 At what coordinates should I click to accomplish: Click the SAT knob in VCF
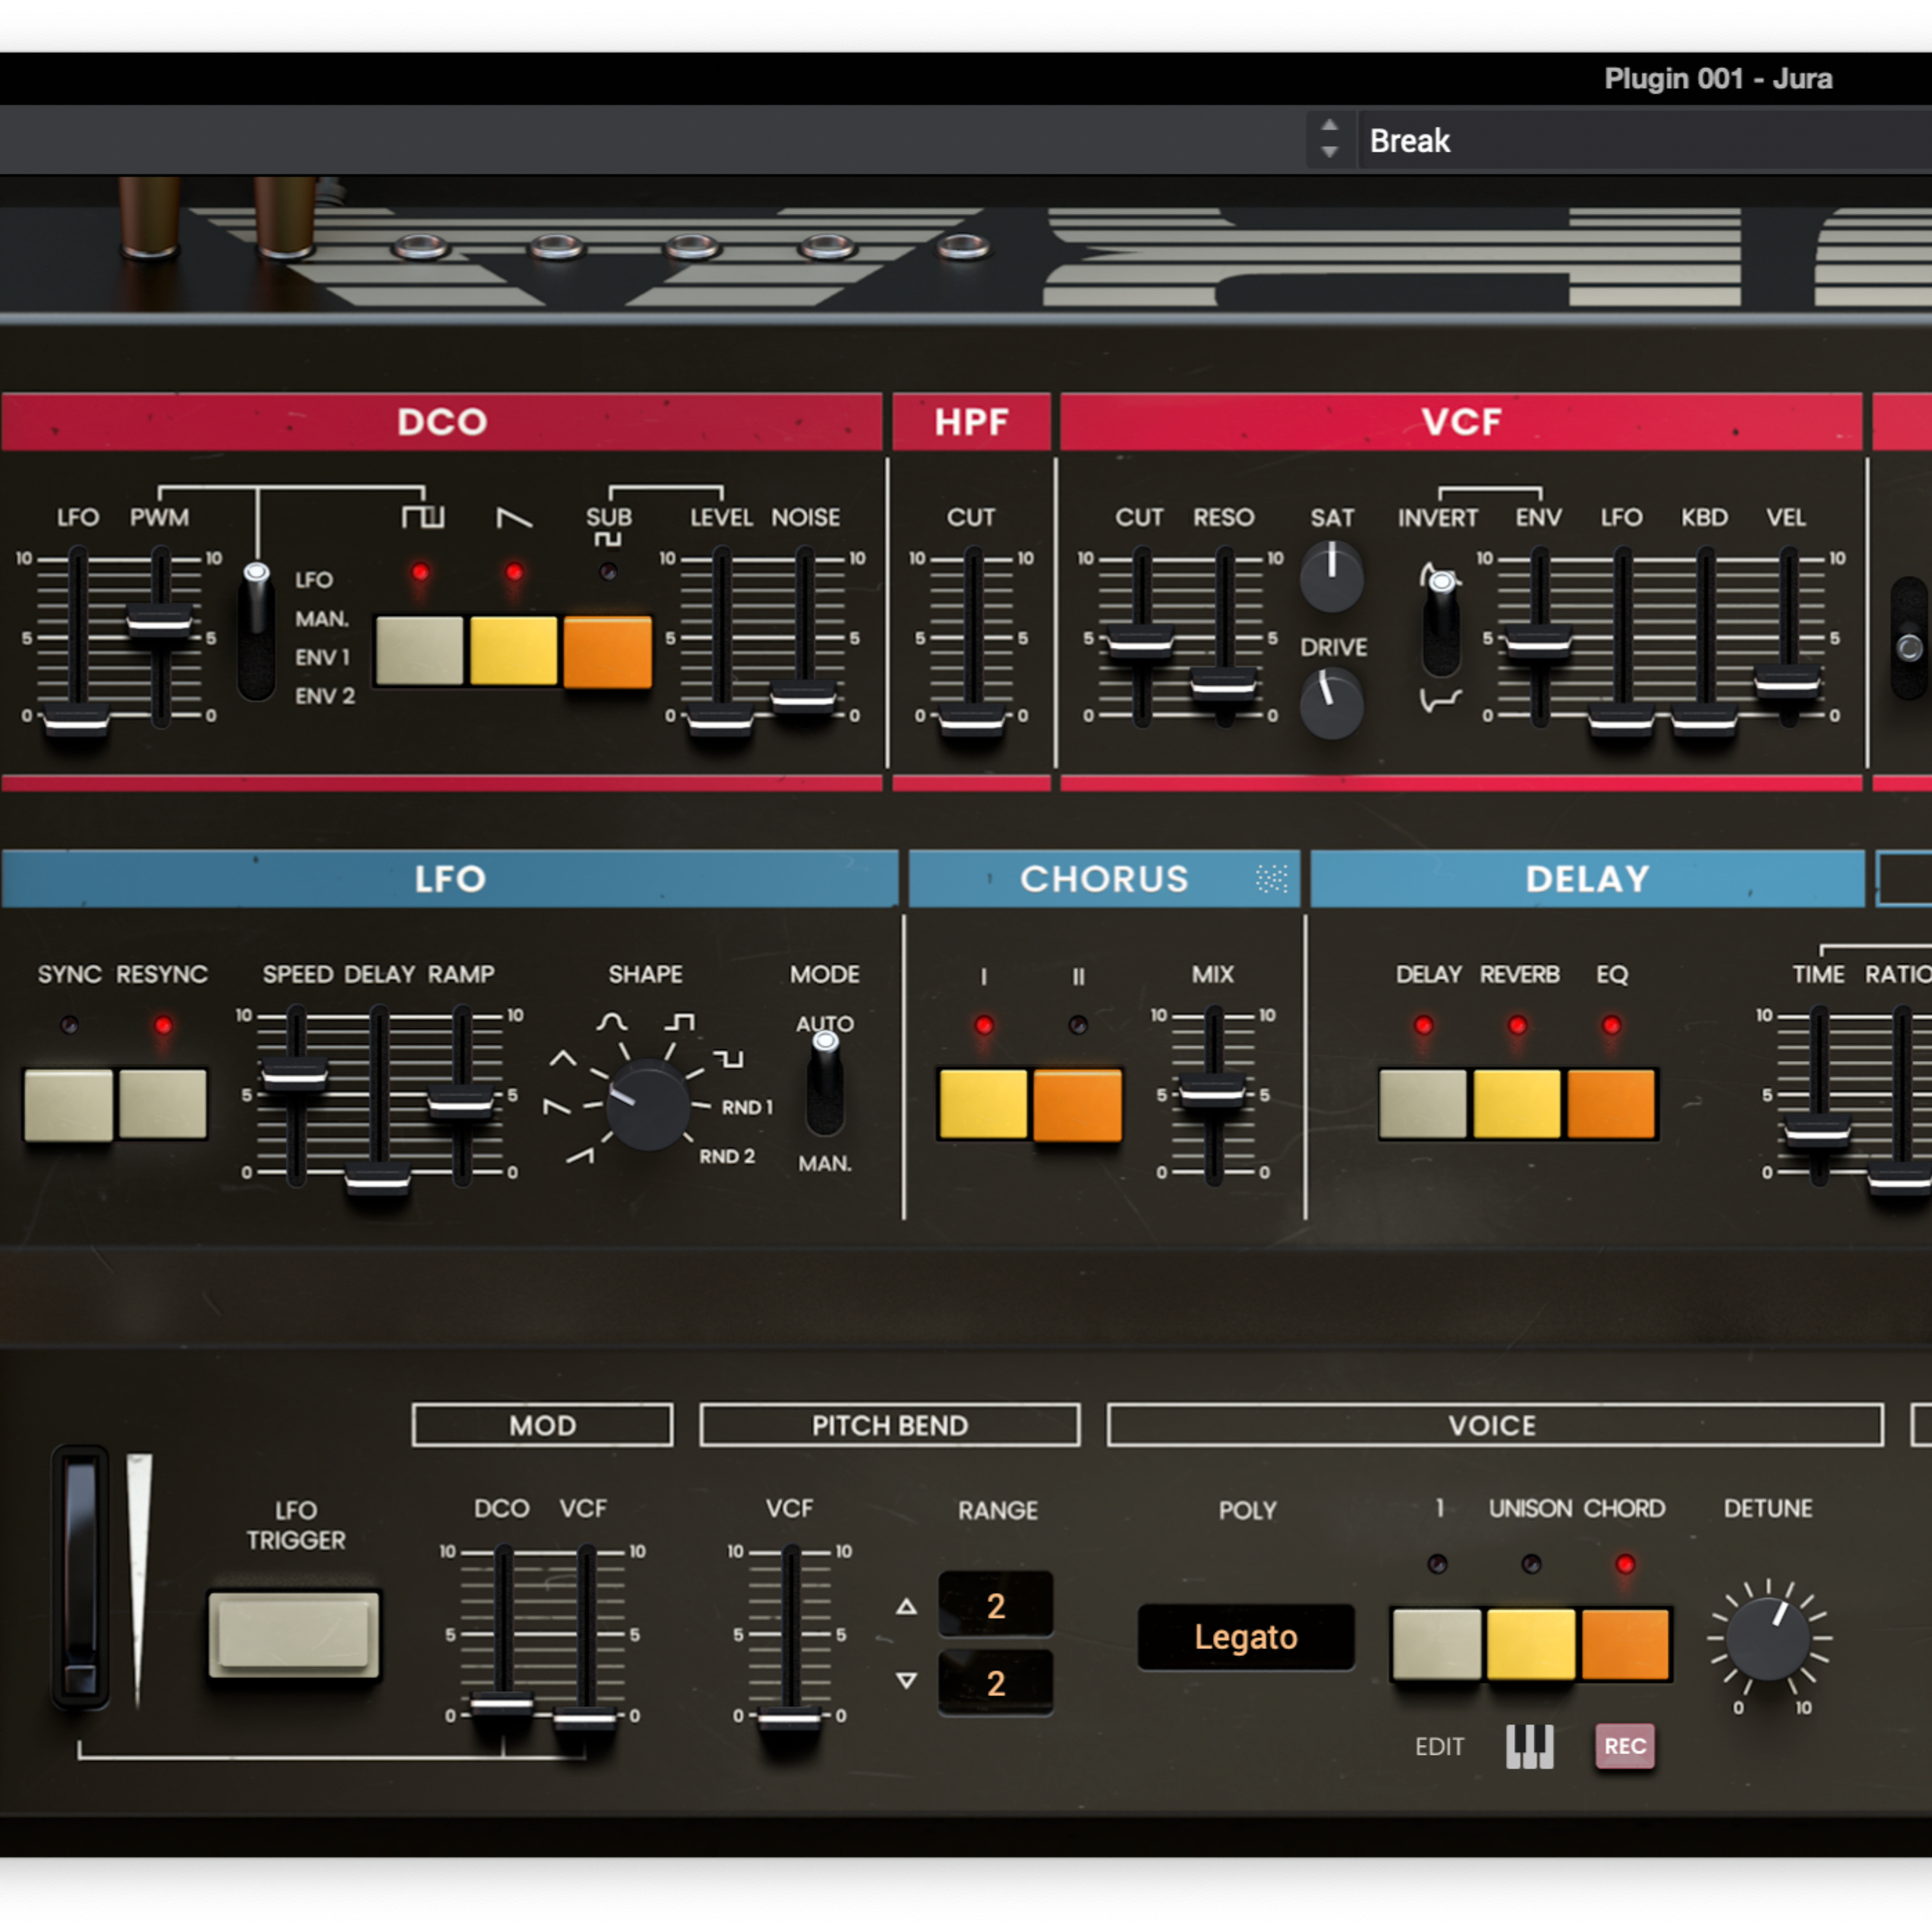[x=1331, y=577]
